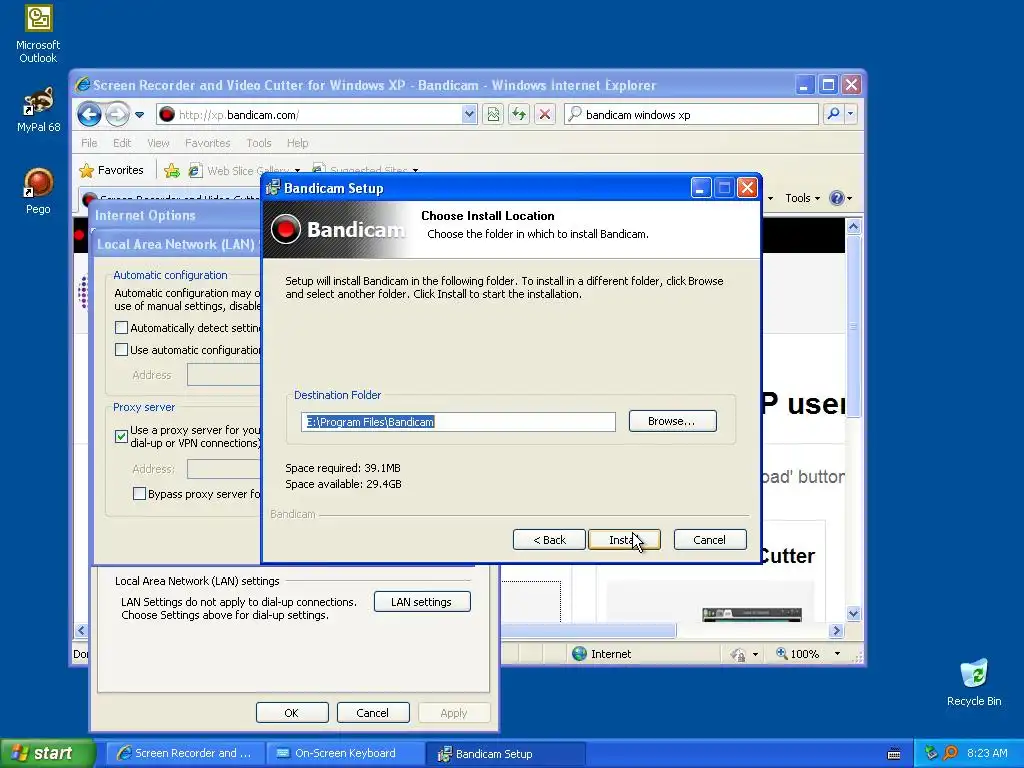Viewport: 1024px width, 768px height.
Task: Open Tools menu in menu bar
Action: point(259,143)
